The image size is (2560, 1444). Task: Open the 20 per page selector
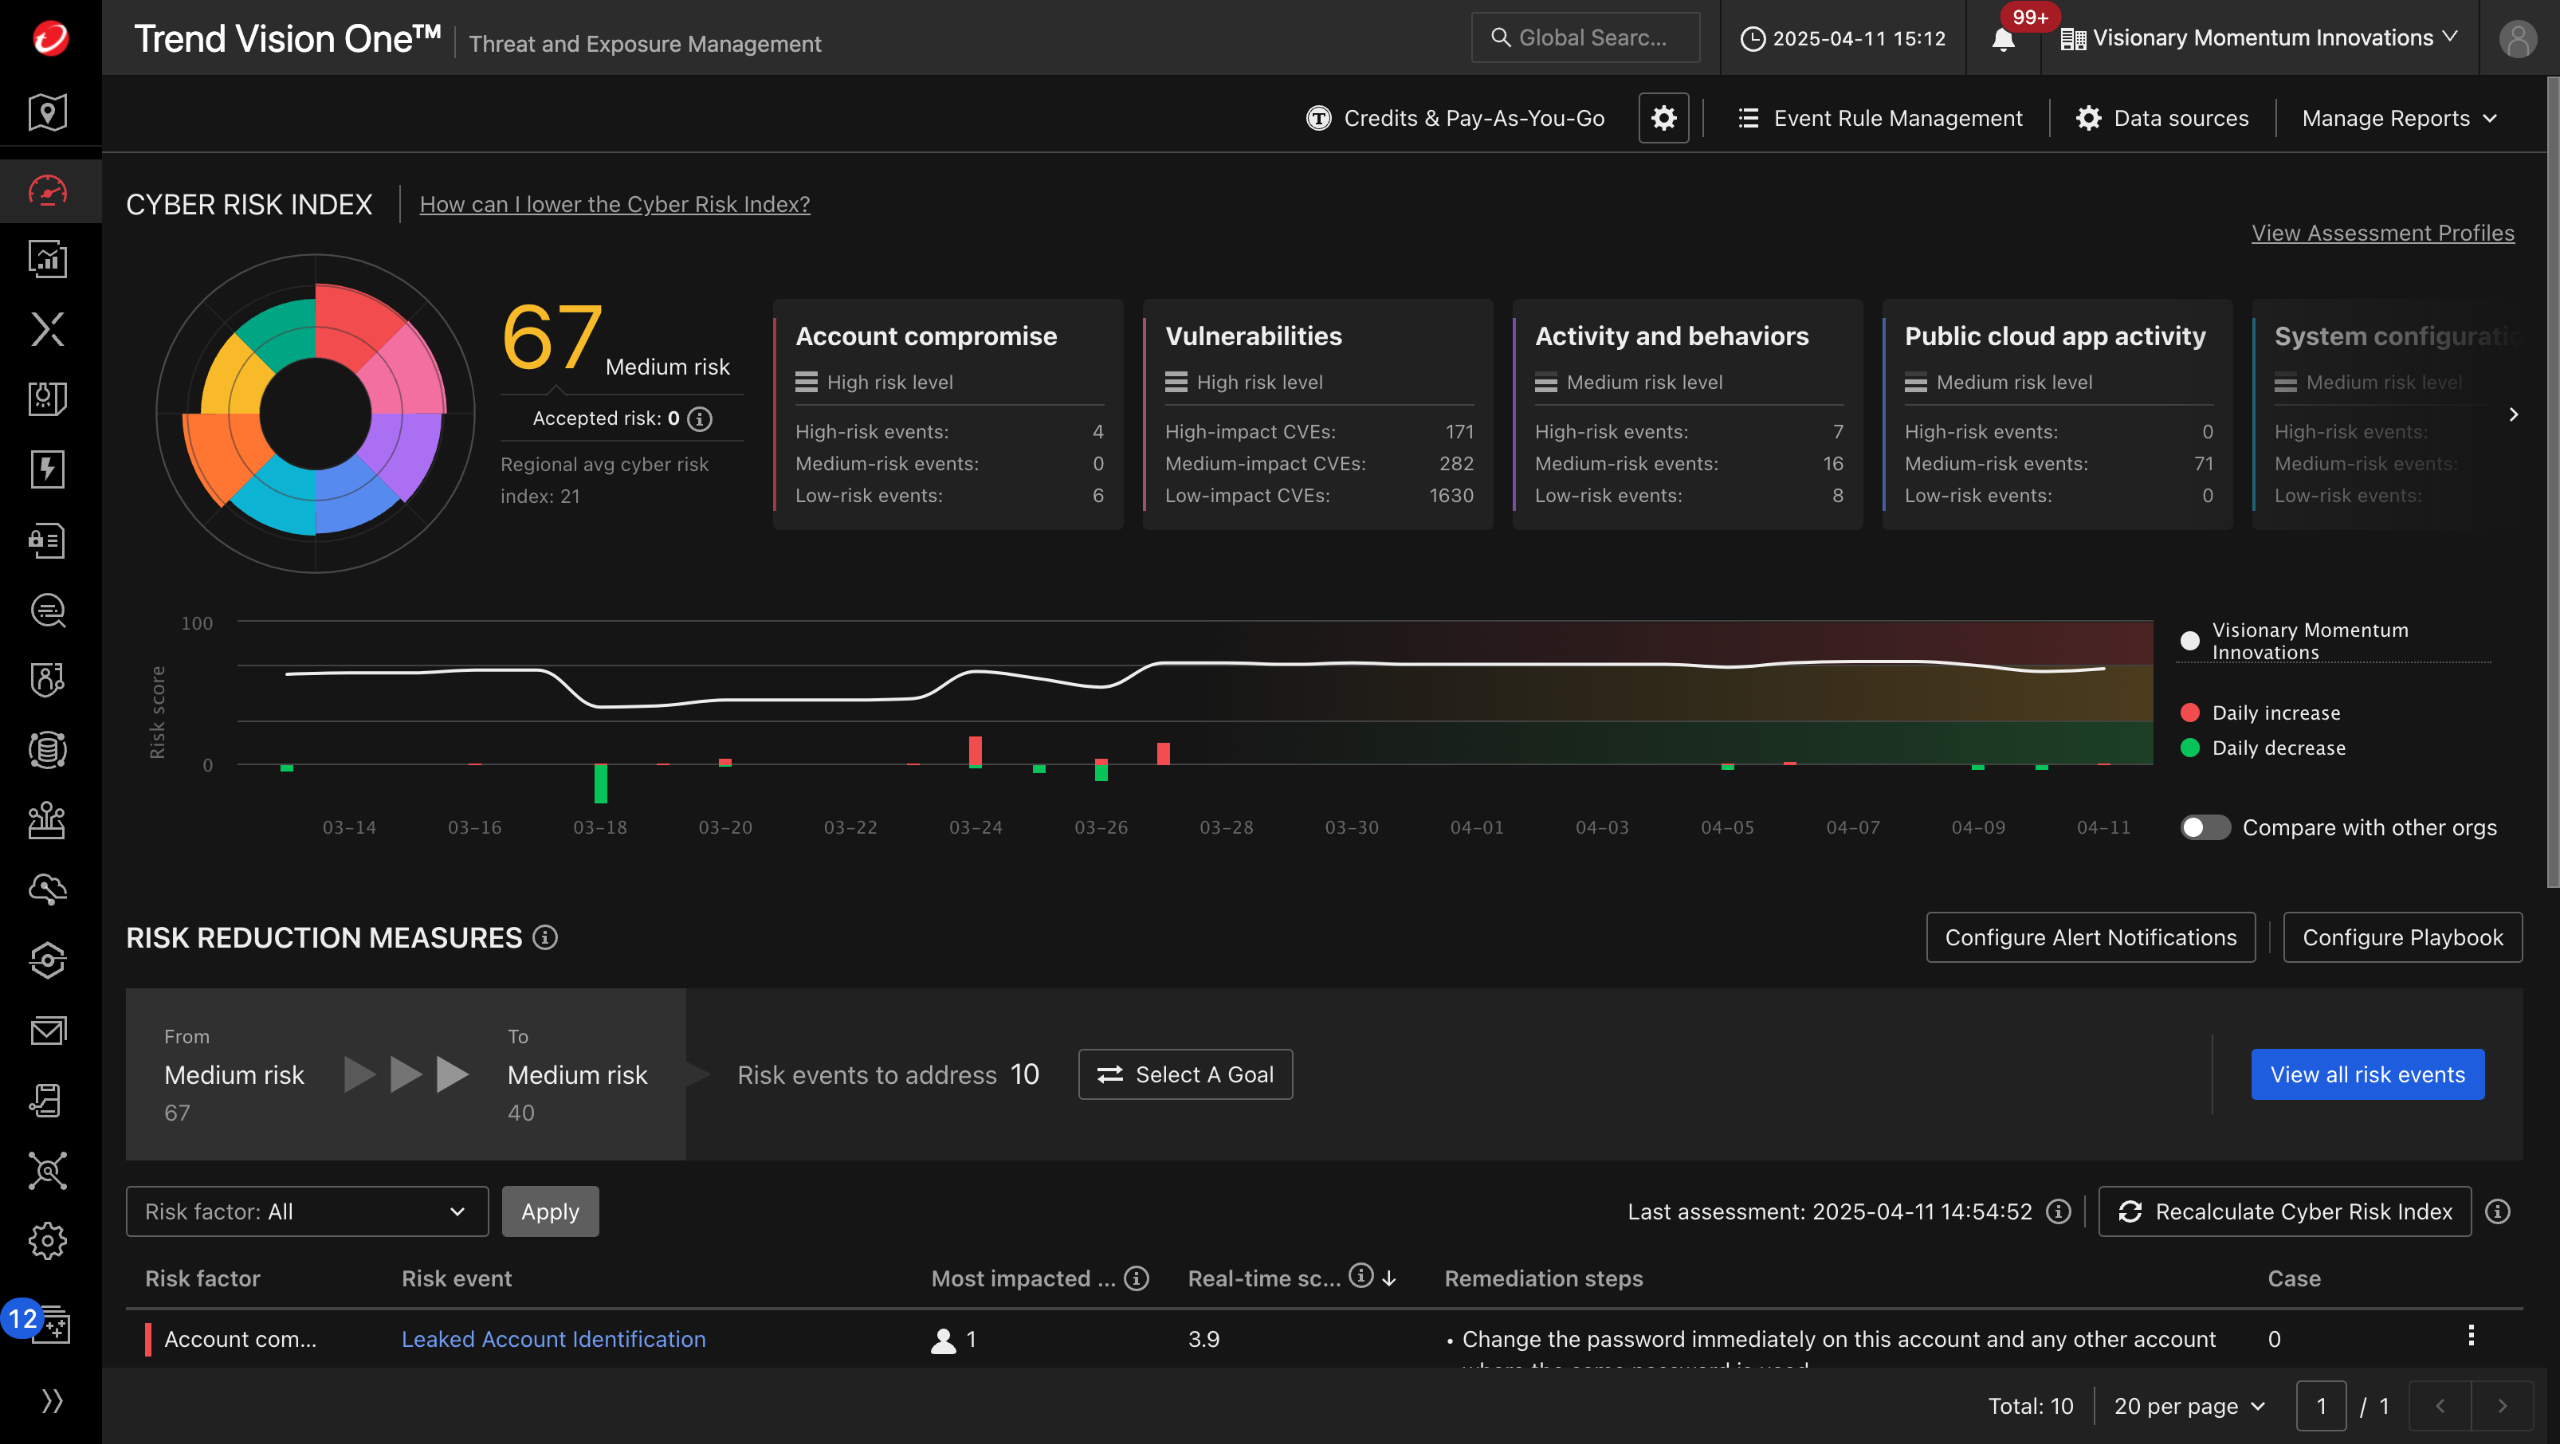click(x=2188, y=1406)
